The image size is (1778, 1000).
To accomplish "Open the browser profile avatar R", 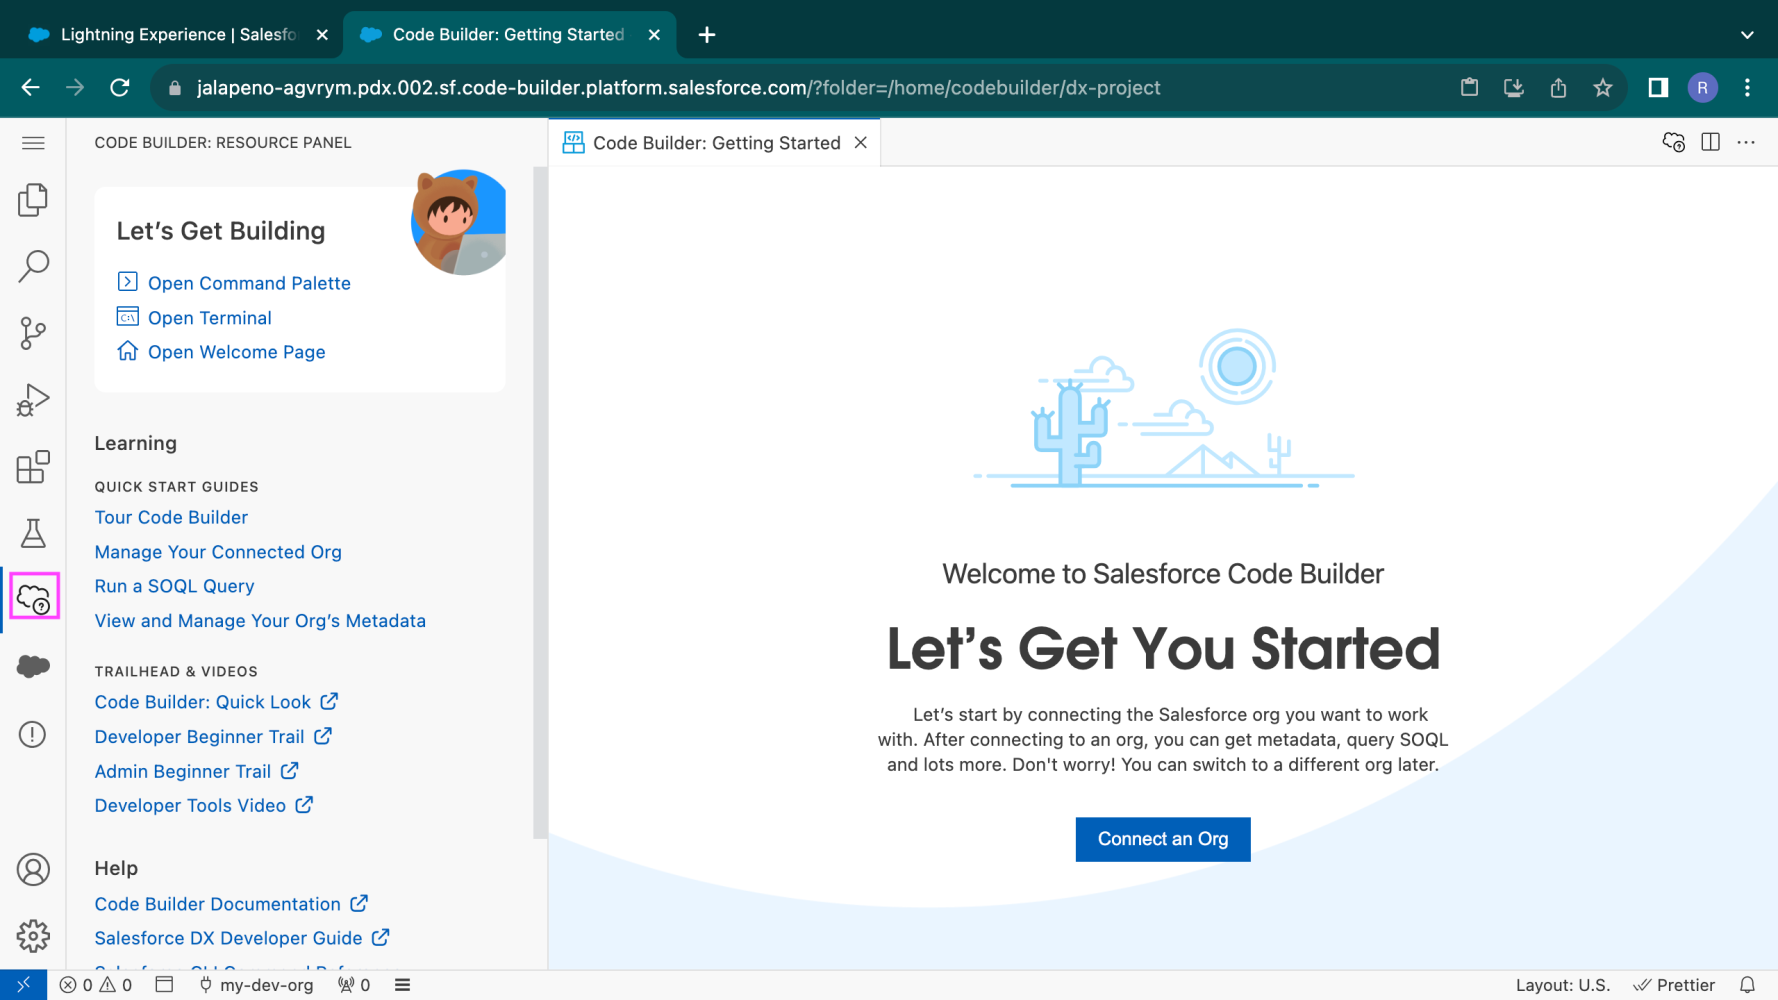I will pos(1703,88).
